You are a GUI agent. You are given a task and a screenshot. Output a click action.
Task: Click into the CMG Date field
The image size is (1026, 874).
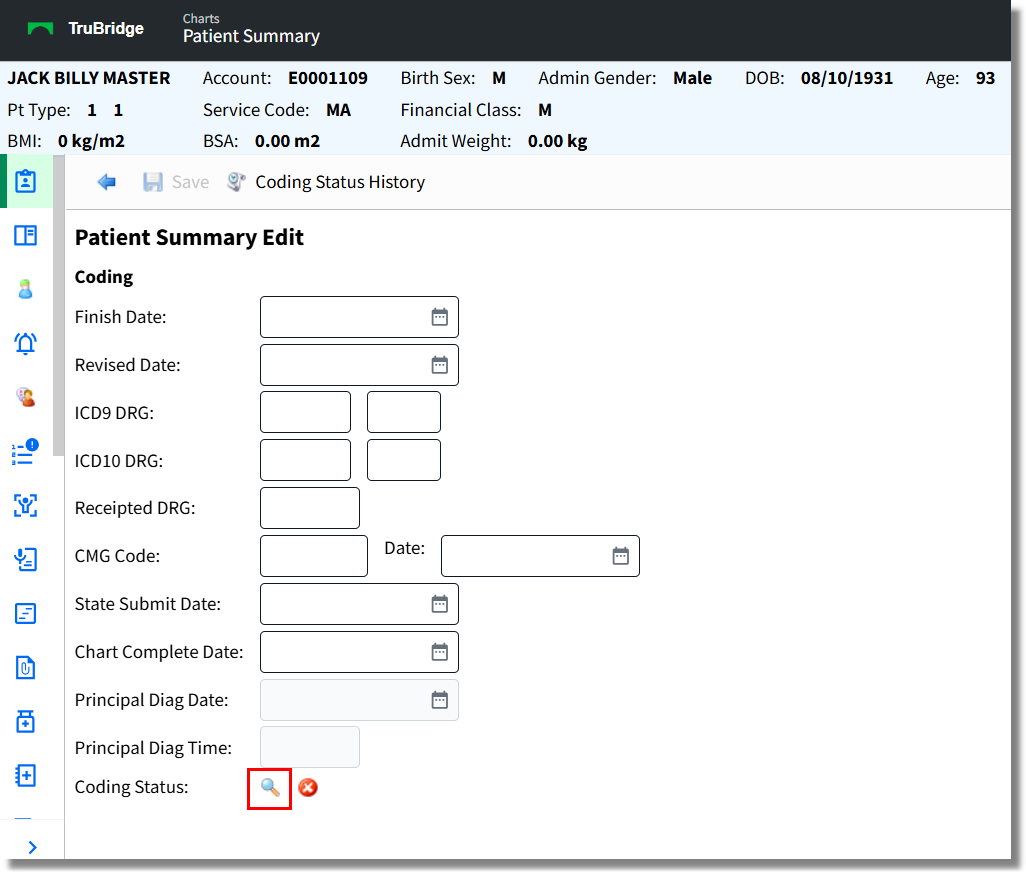click(540, 556)
